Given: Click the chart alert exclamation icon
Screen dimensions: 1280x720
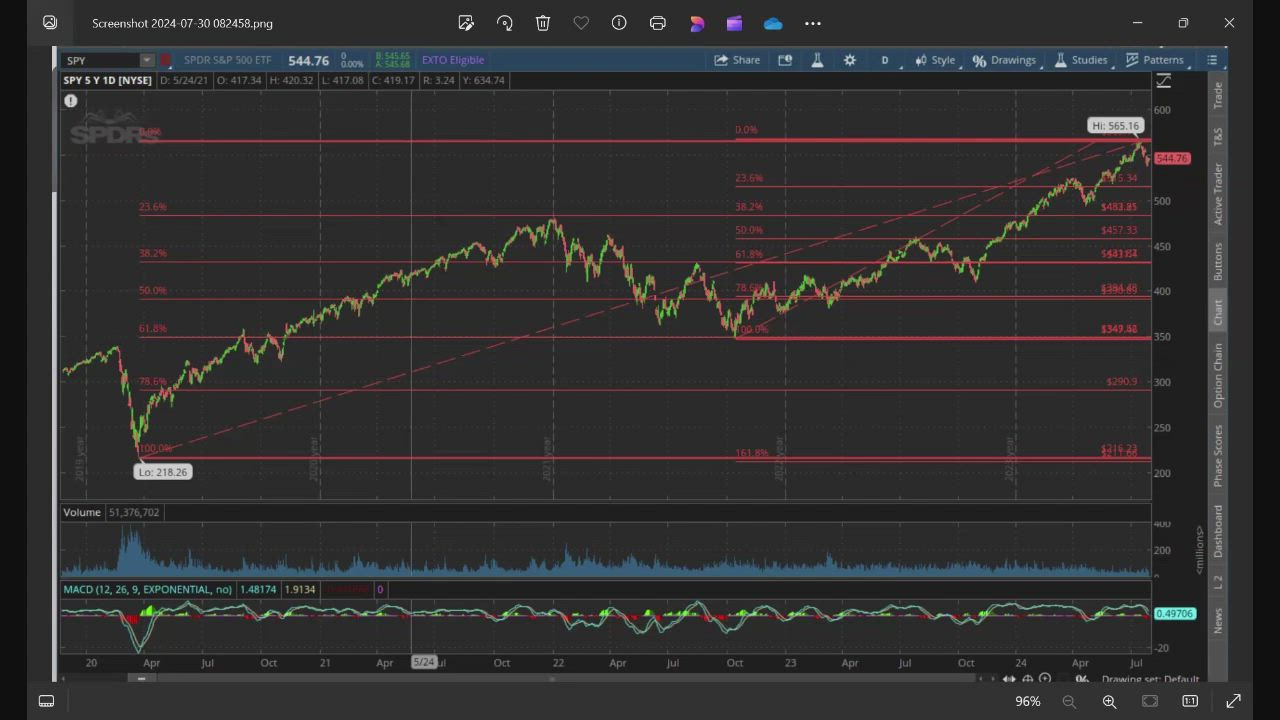Looking at the screenshot, I should pos(71,101).
